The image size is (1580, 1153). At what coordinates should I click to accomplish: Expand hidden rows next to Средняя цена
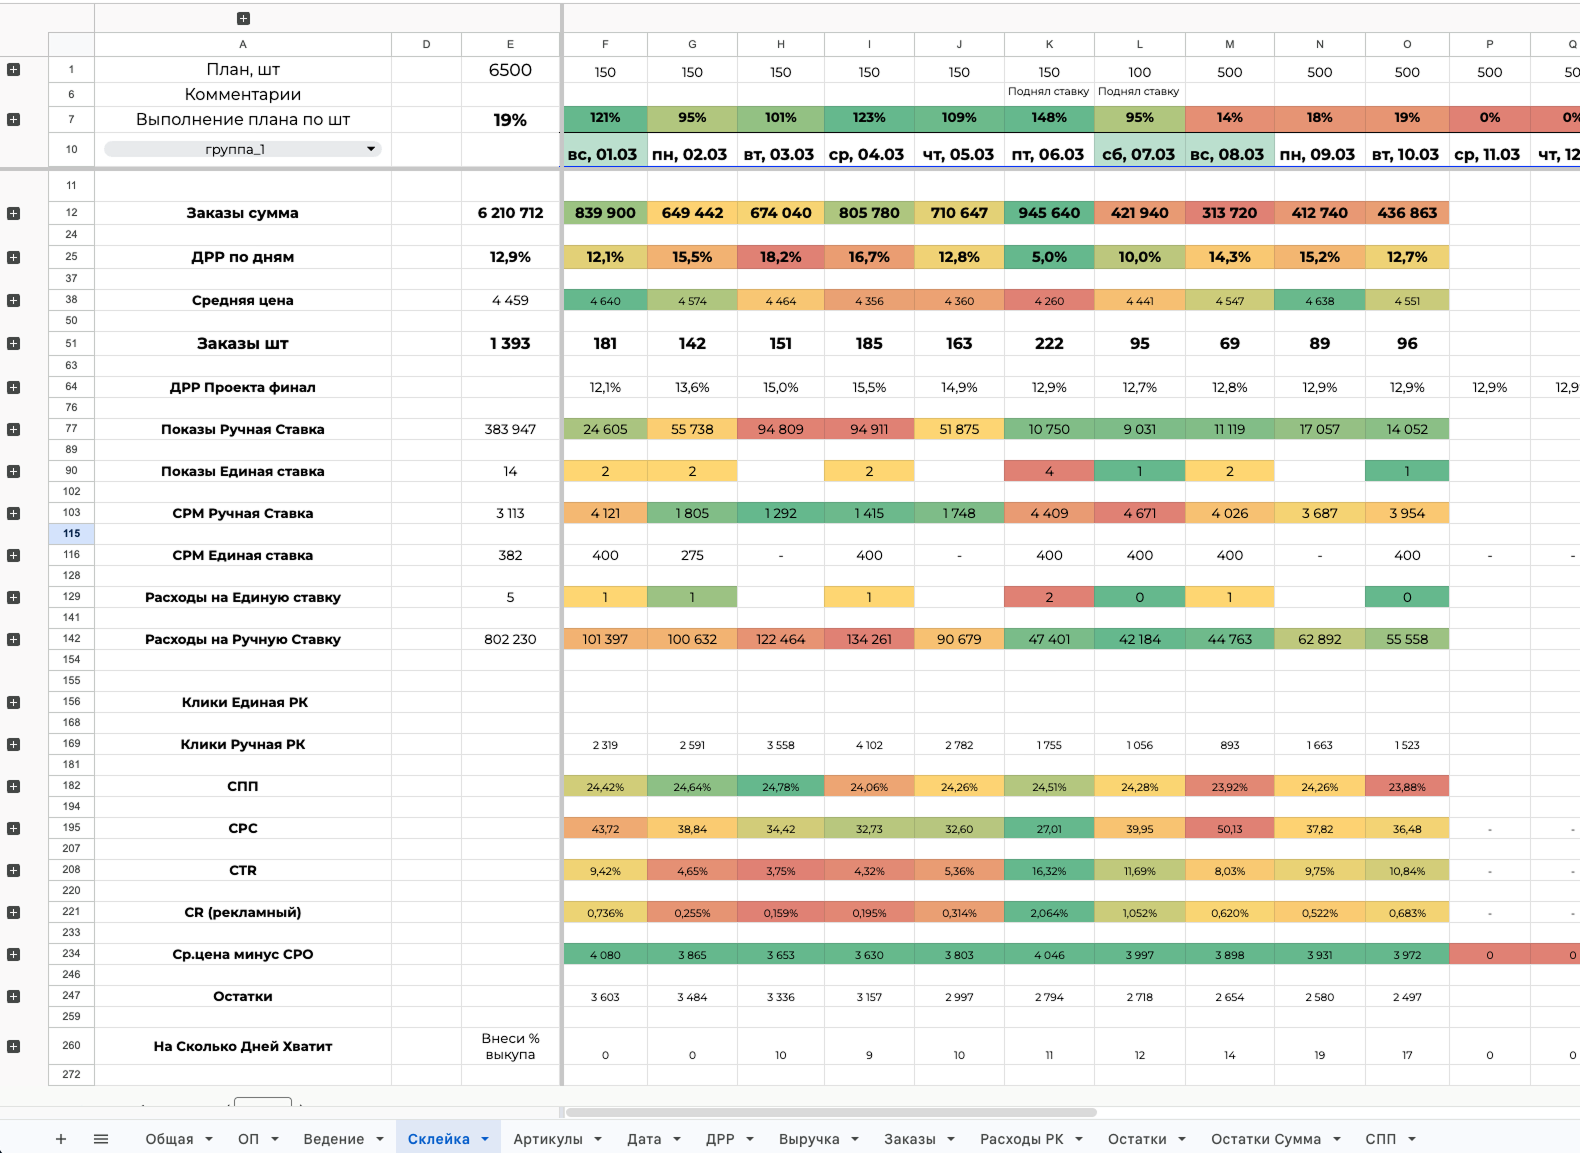[13, 300]
